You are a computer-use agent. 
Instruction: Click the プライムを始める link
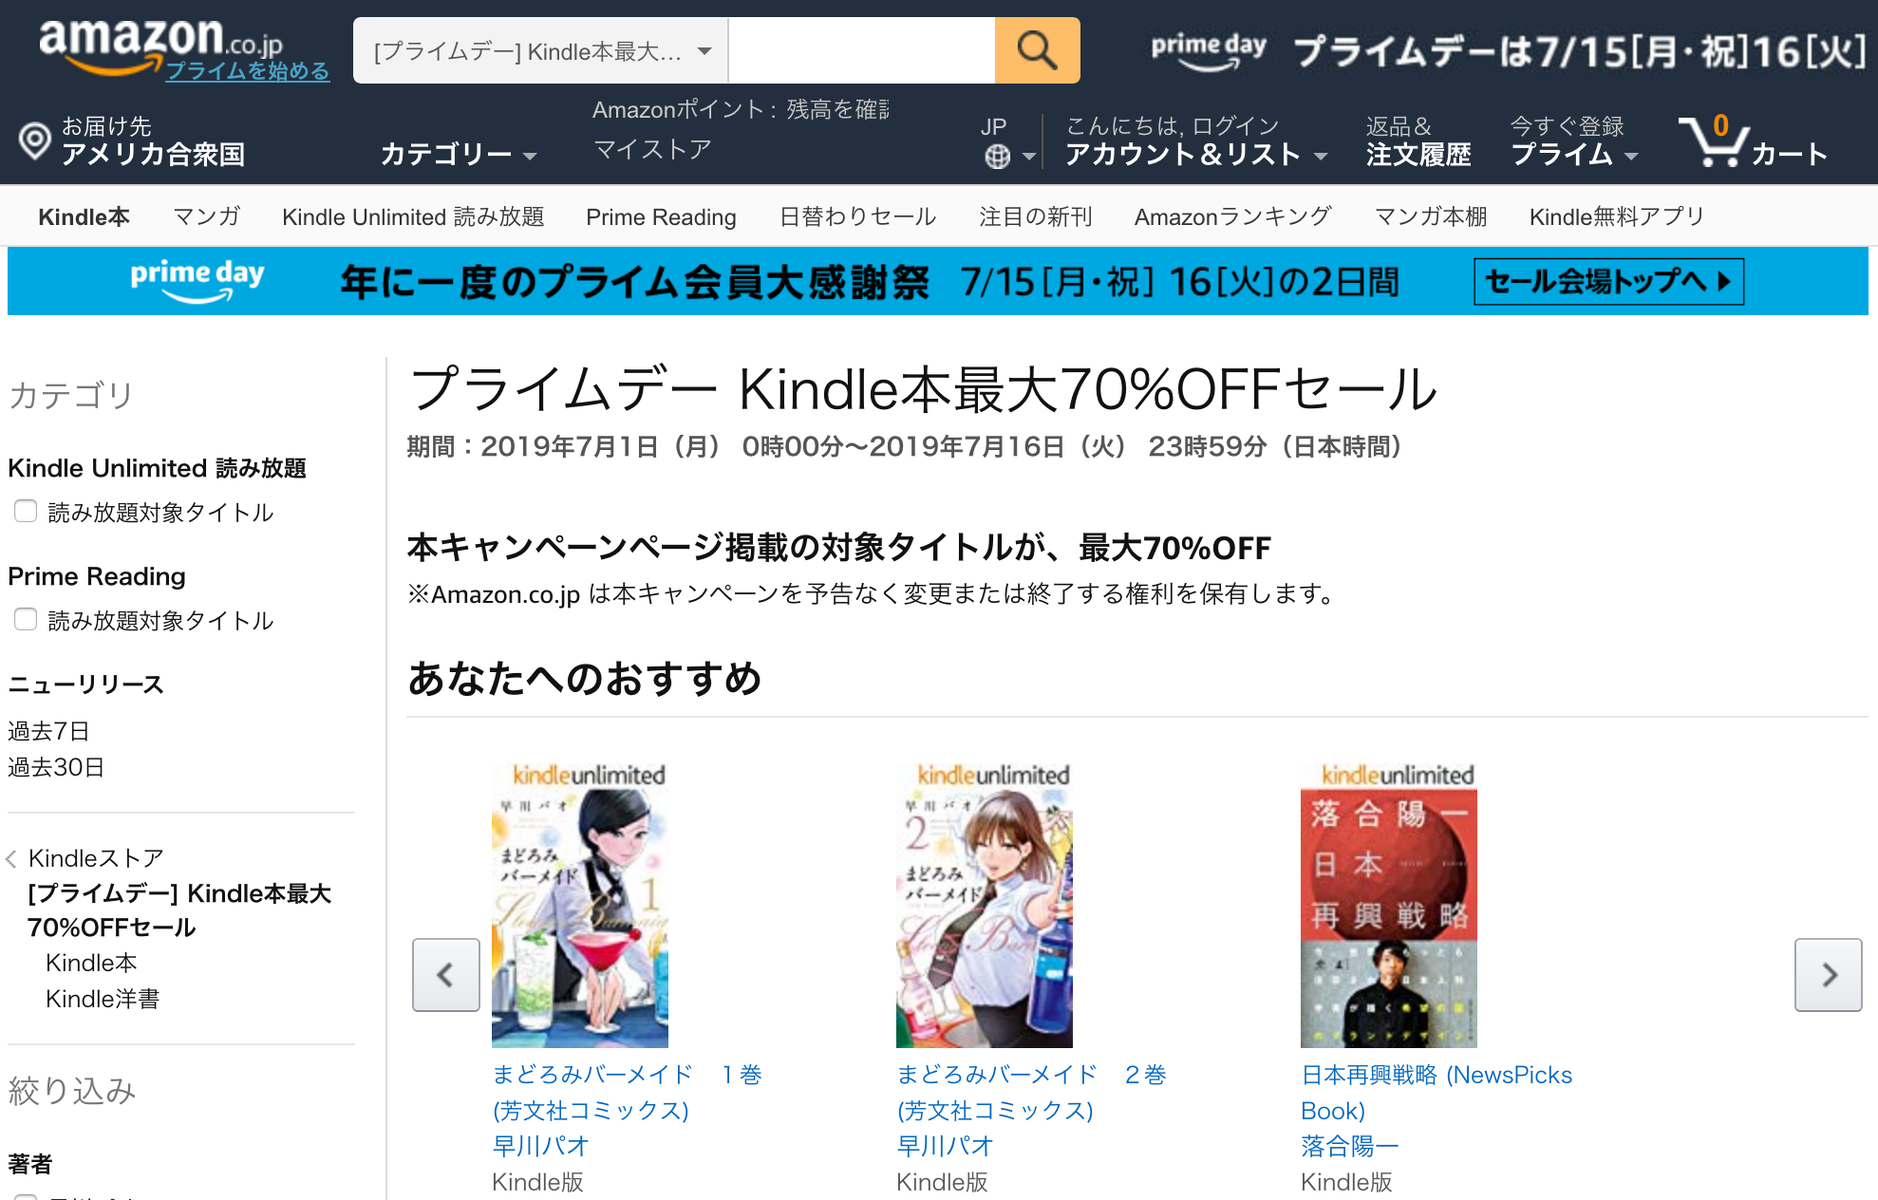[x=247, y=71]
